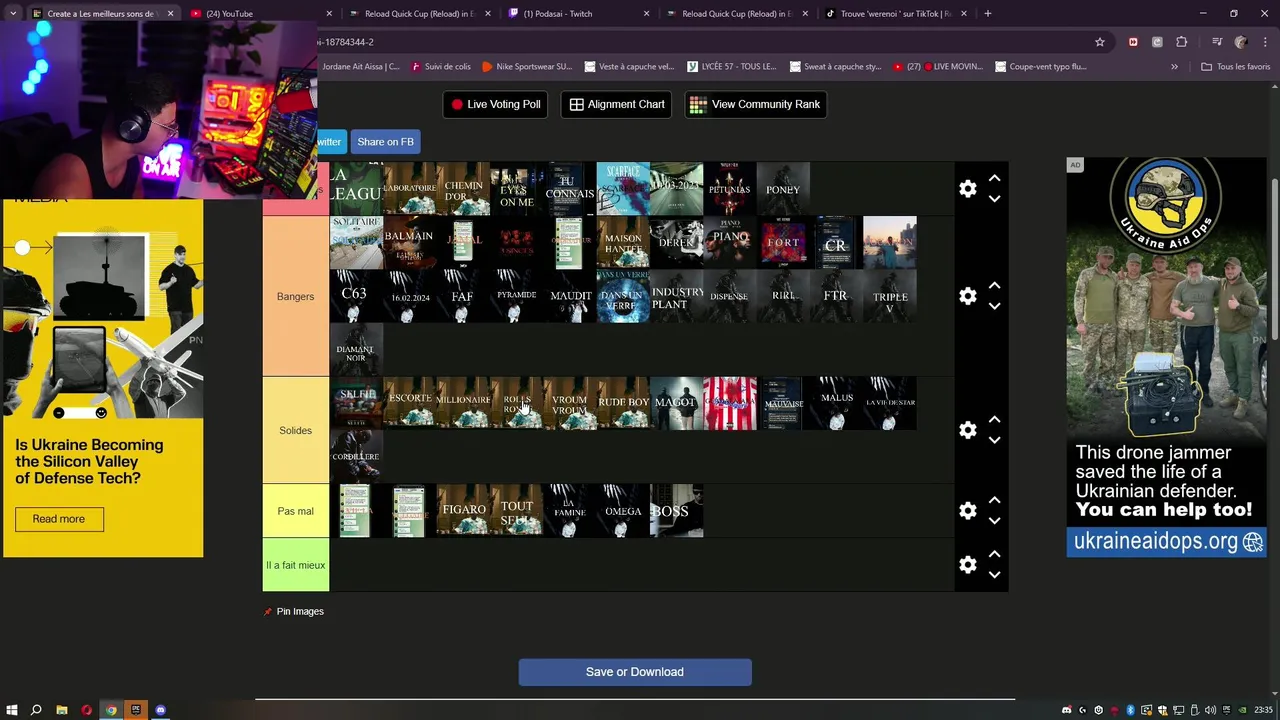
Task: Select the FIGARO song tile
Action: pos(463,511)
